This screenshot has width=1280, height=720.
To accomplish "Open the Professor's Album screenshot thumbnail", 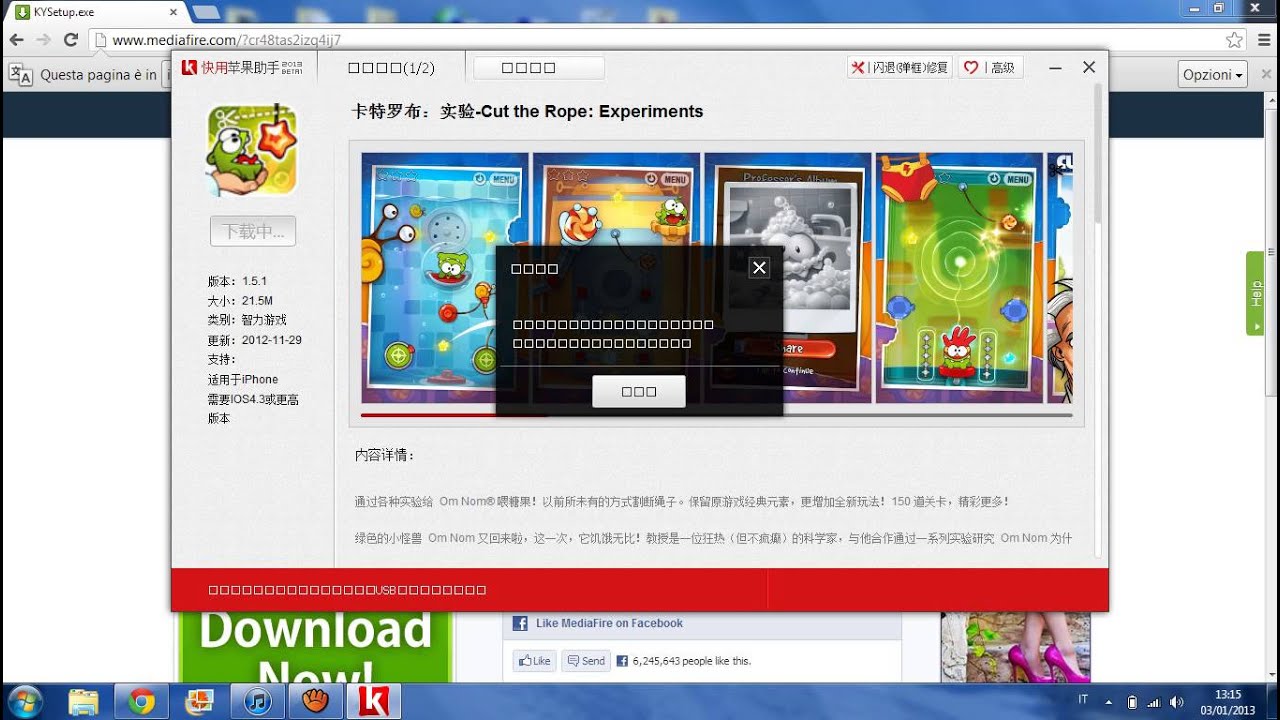I will tap(787, 278).
